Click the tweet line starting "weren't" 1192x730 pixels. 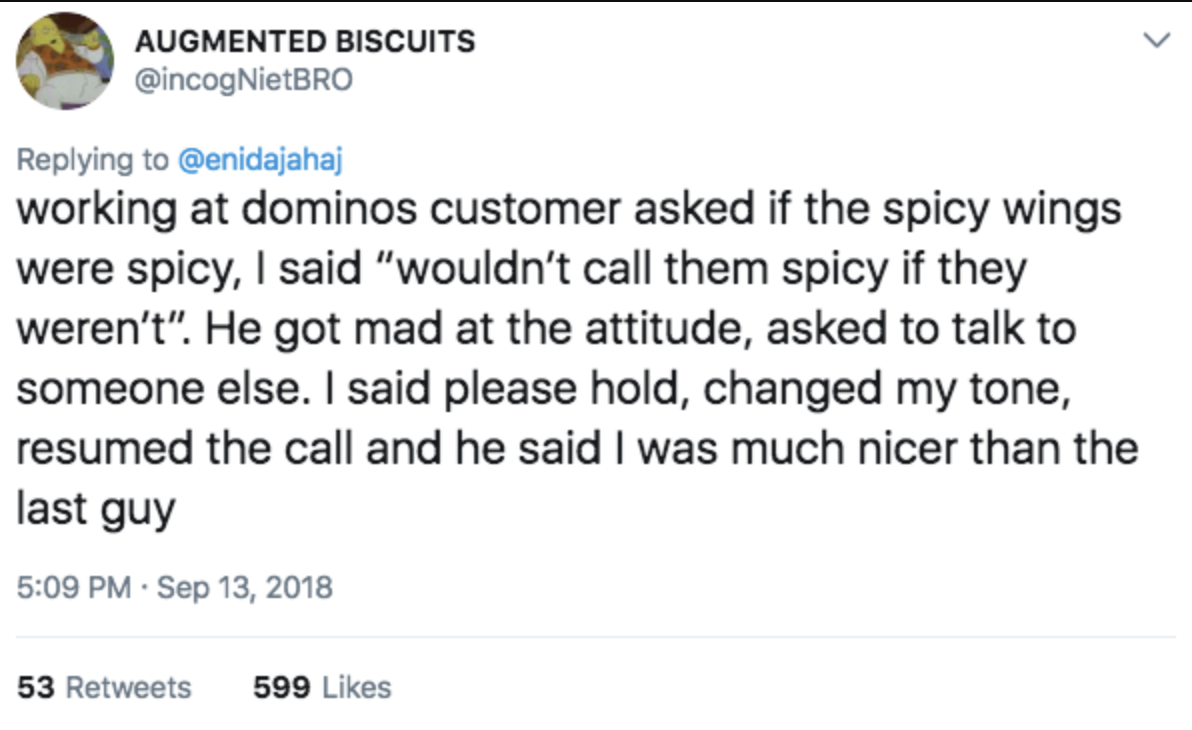tap(546, 329)
